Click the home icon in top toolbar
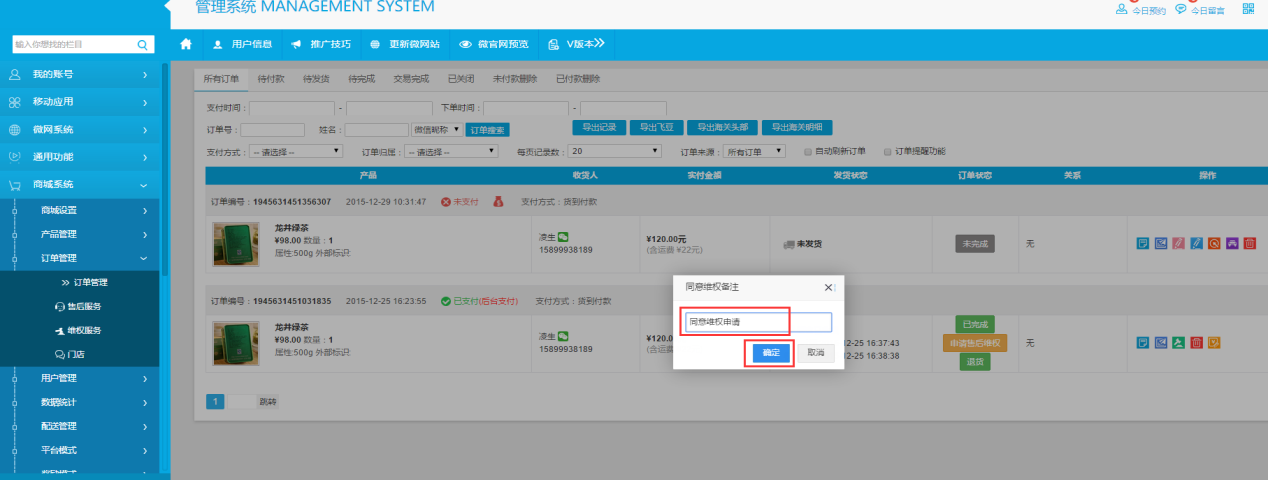Image resolution: width=1268 pixels, height=480 pixels. tap(186, 44)
